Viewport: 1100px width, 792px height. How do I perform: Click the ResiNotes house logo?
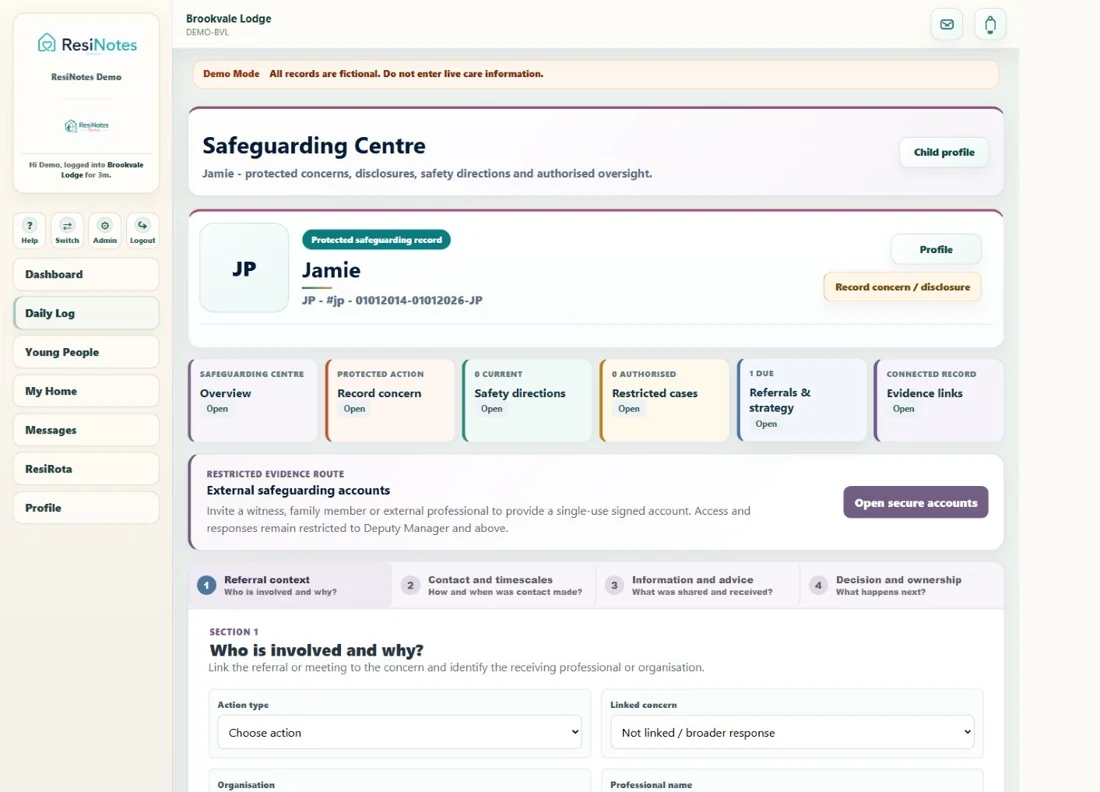46,43
